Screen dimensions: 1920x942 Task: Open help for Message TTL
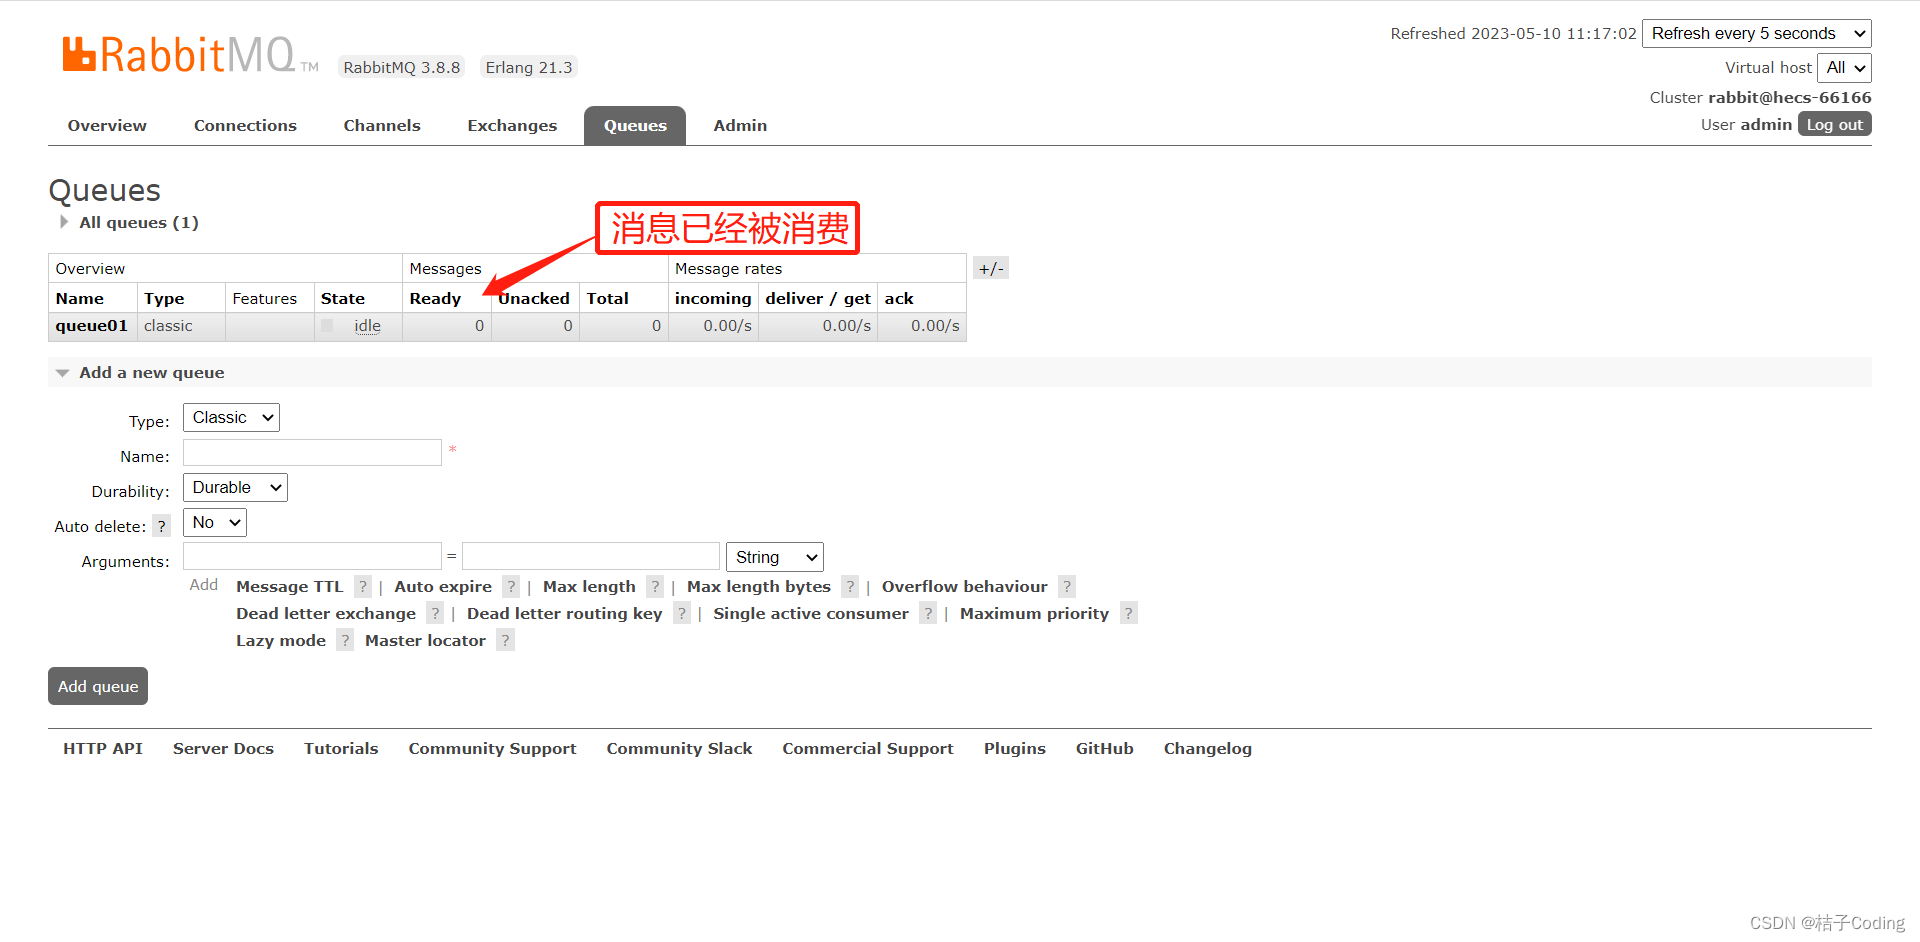point(363,587)
